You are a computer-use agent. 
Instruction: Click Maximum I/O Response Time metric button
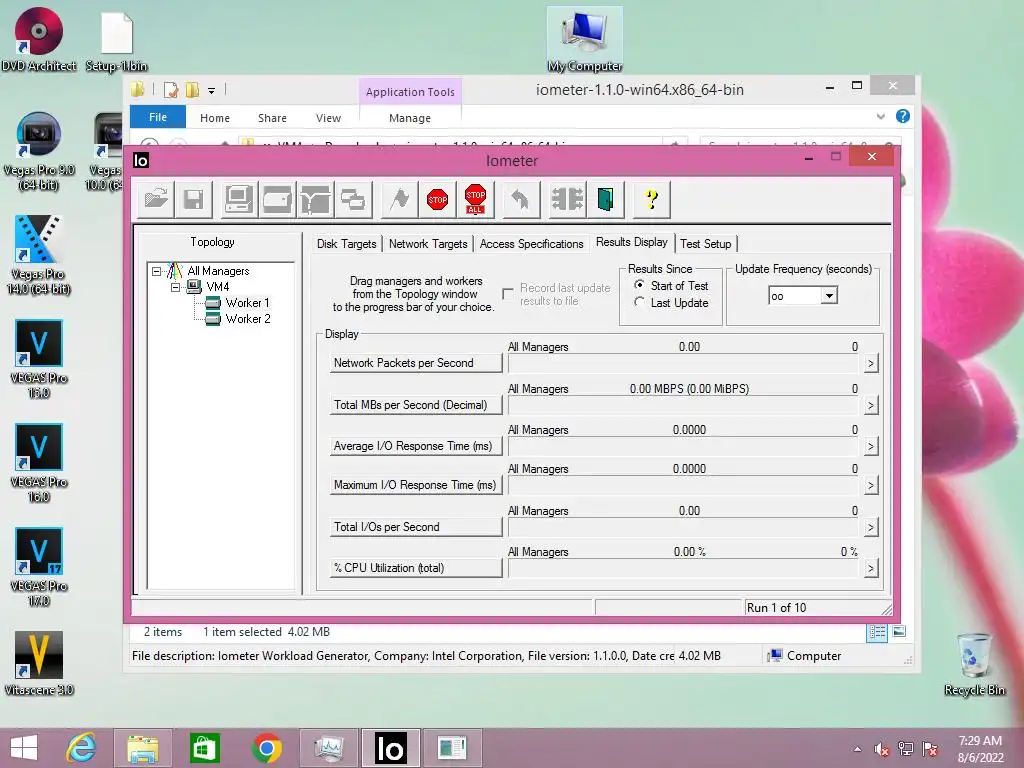click(x=416, y=485)
